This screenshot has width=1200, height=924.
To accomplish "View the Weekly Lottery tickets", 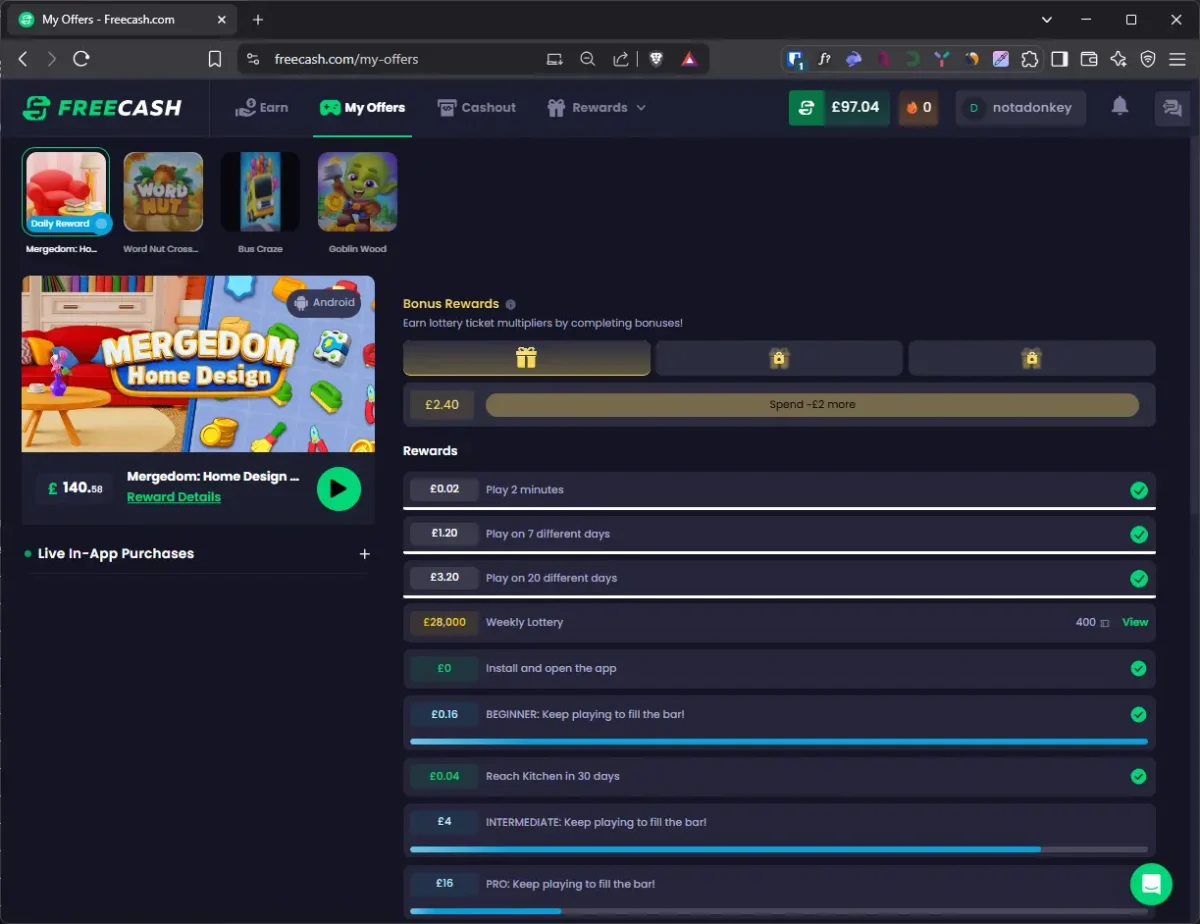I will (x=1135, y=622).
